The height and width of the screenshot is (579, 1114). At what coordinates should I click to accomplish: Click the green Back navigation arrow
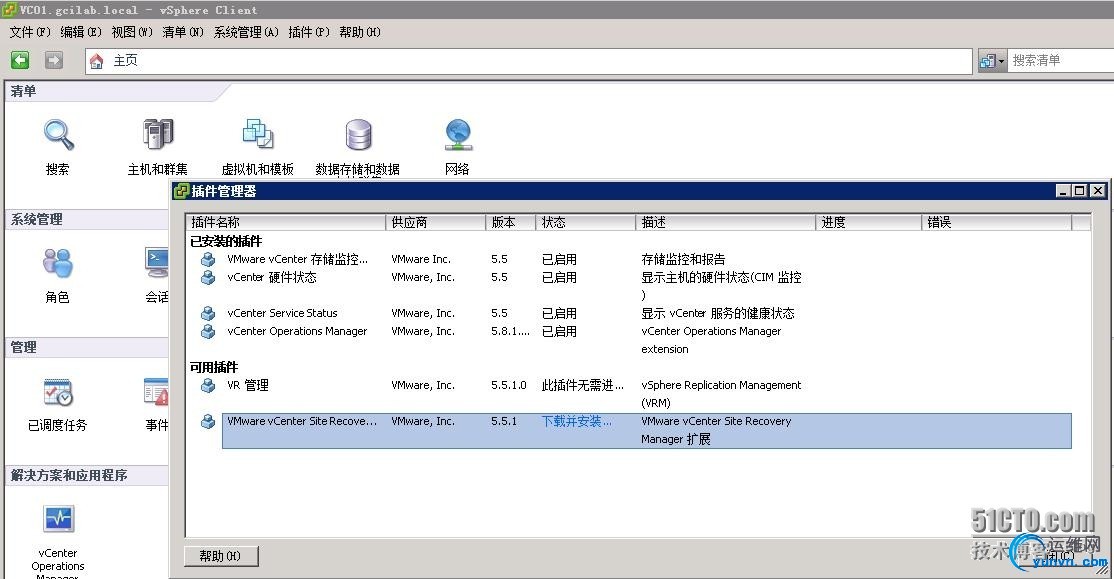[x=20, y=60]
